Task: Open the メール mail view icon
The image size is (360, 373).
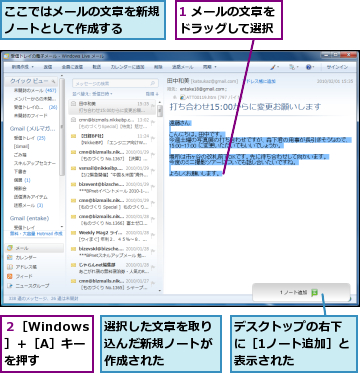Action: pos(10,248)
